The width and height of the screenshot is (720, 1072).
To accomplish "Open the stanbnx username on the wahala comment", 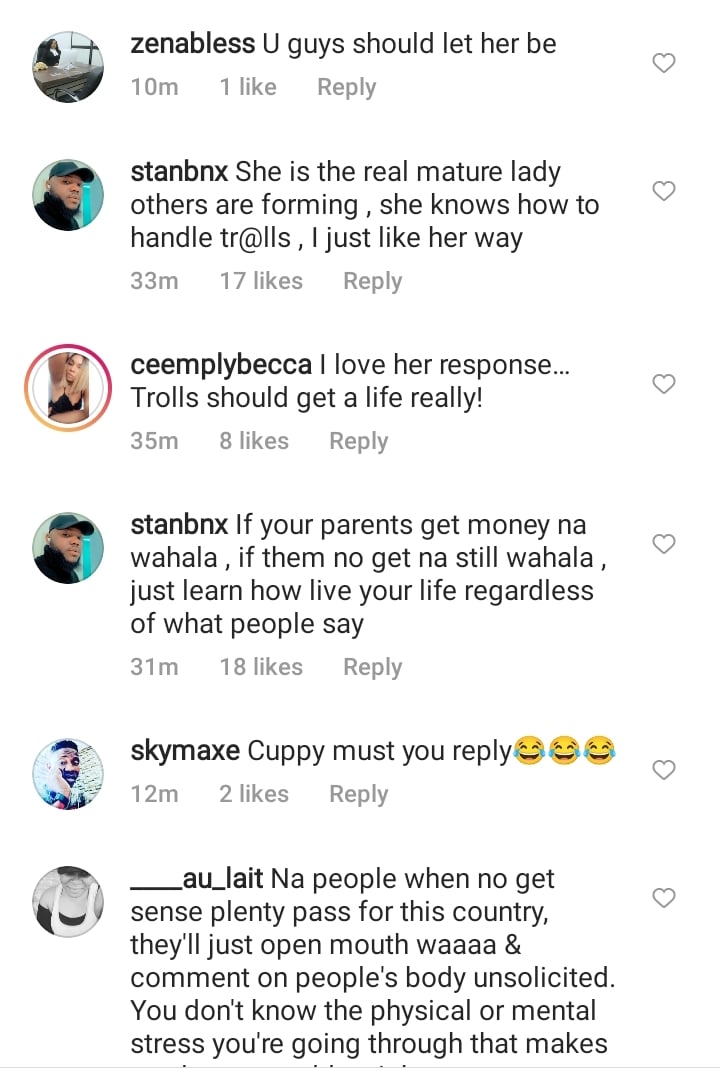I will pyautogui.click(x=180, y=524).
